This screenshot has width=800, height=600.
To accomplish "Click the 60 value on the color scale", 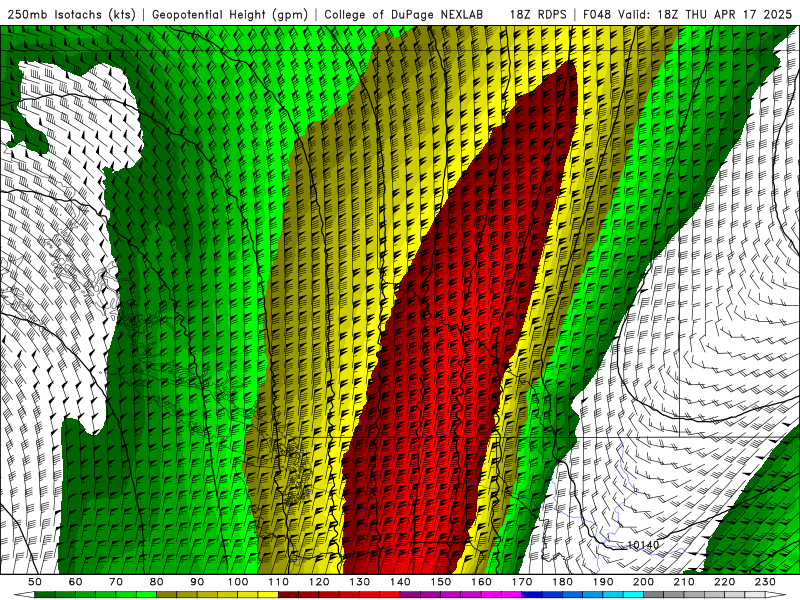I will coord(75,582).
